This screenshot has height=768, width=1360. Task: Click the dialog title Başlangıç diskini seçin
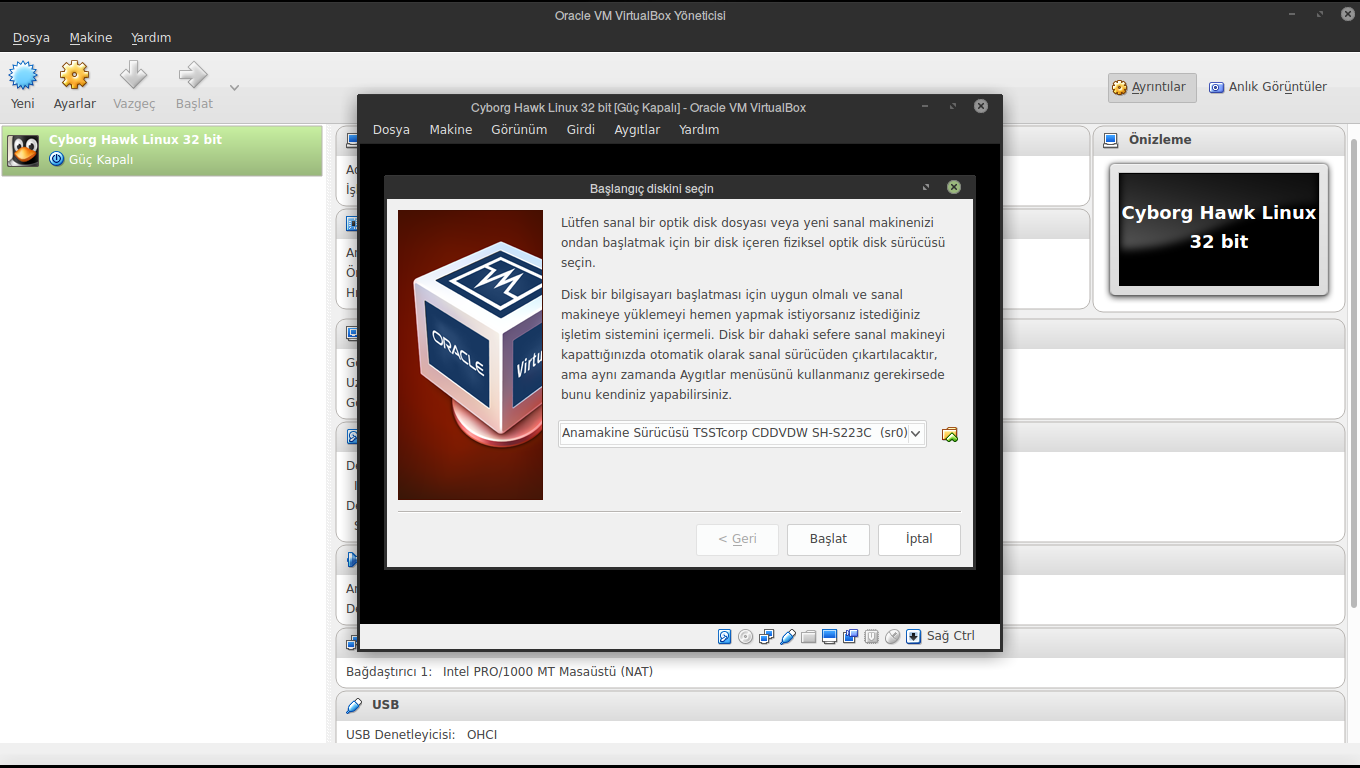[652, 188]
